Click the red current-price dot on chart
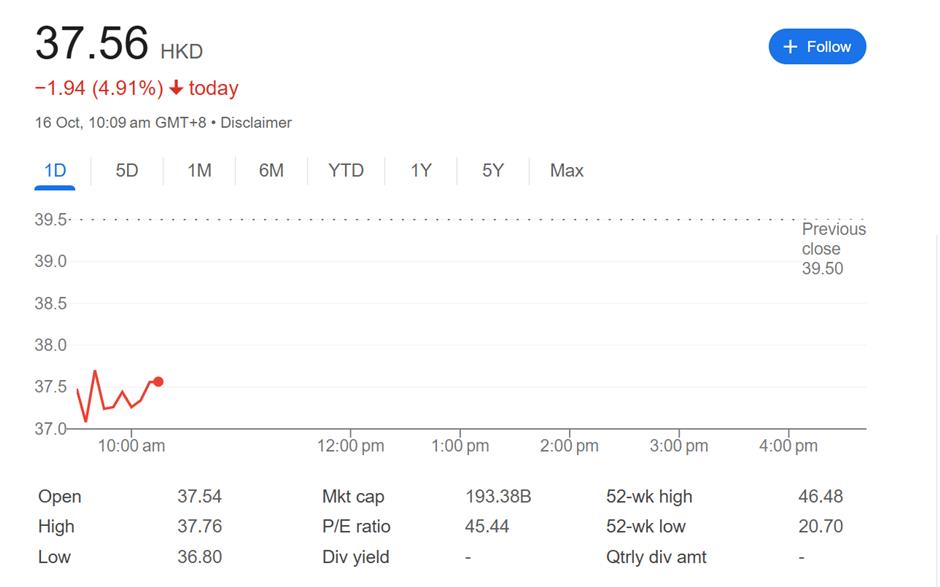 coord(158,382)
